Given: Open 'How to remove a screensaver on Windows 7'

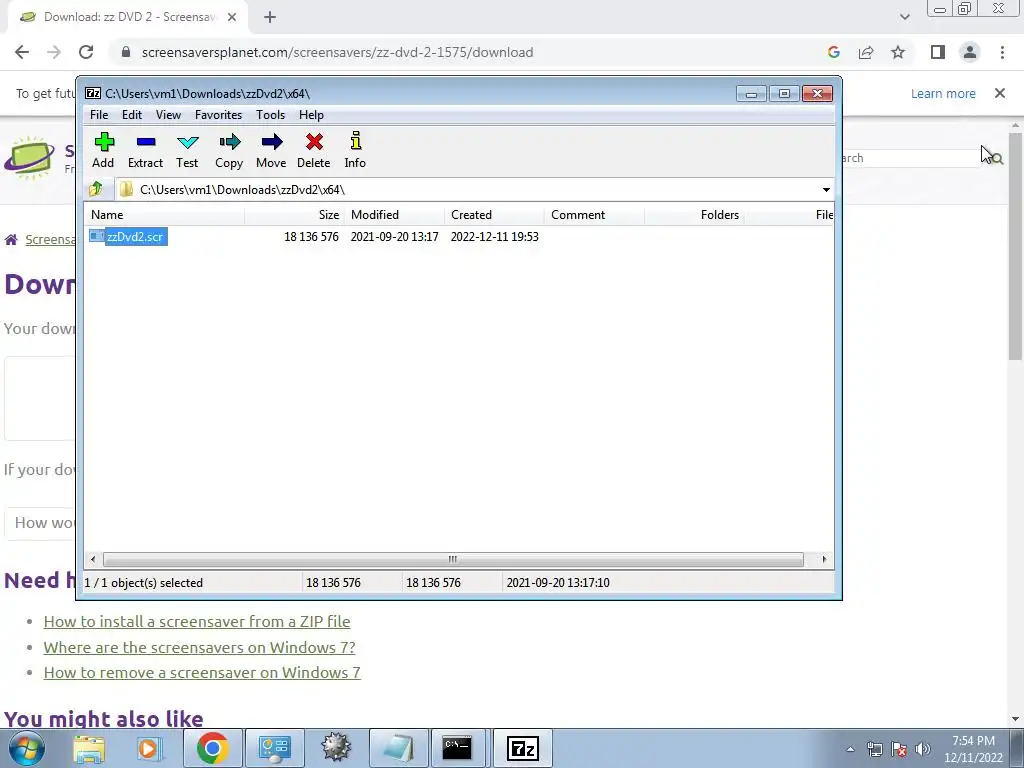Looking at the screenshot, I should click(202, 673).
